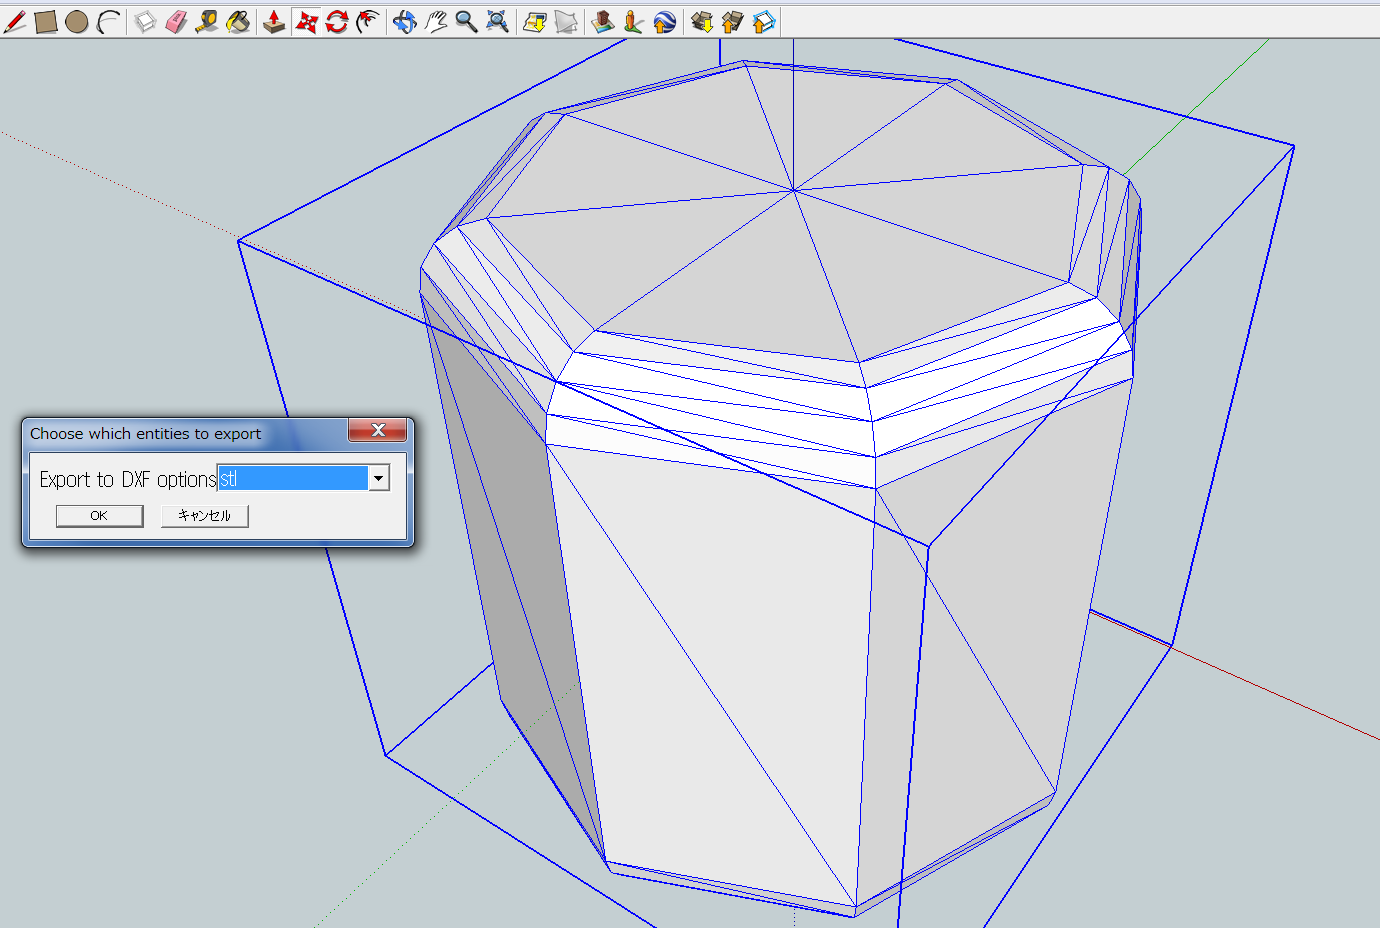Confirm export by clicking OK
The width and height of the screenshot is (1380, 928).
pos(99,515)
